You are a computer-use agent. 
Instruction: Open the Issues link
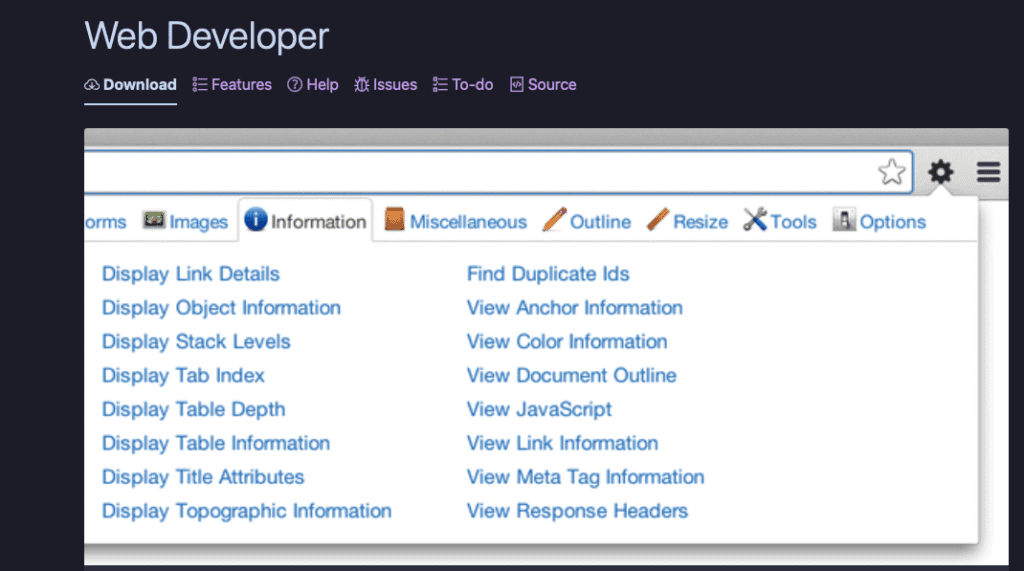(386, 85)
